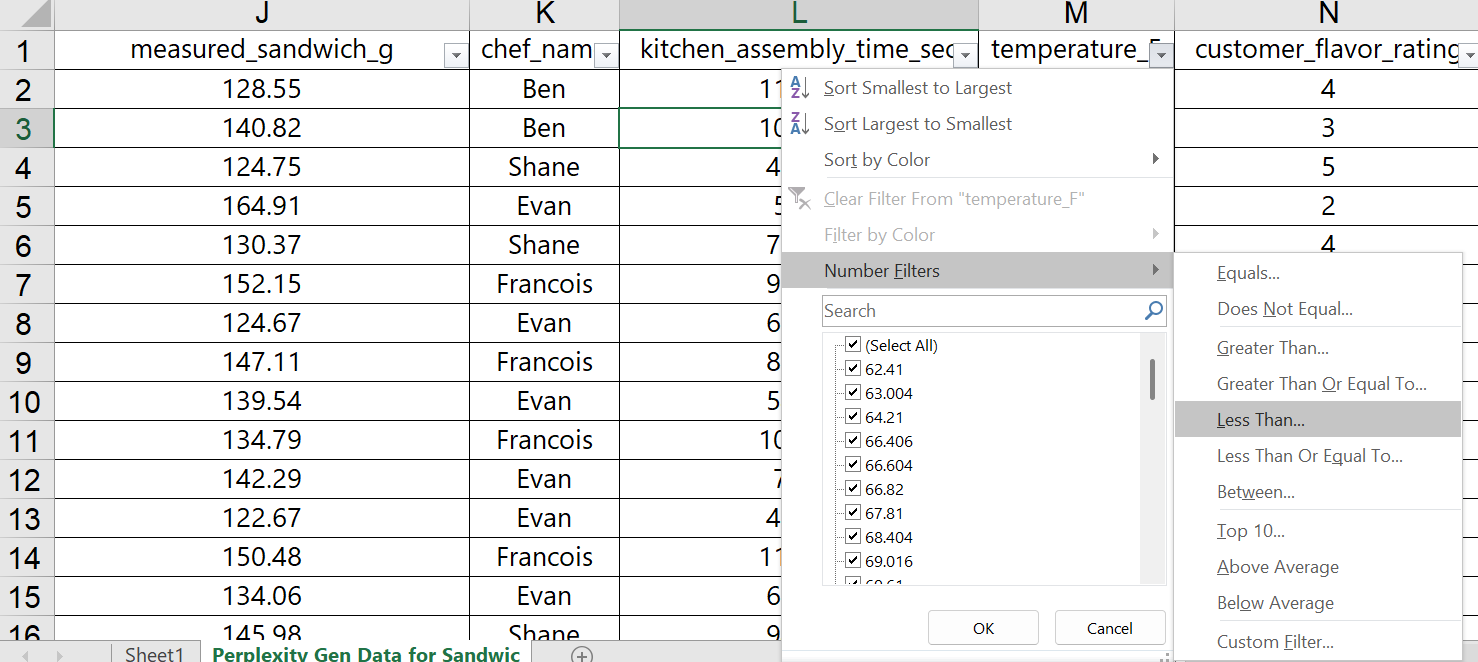Uncheck the 62.41 value checkbox
The image size is (1478, 662).
[x=853, y=369]
